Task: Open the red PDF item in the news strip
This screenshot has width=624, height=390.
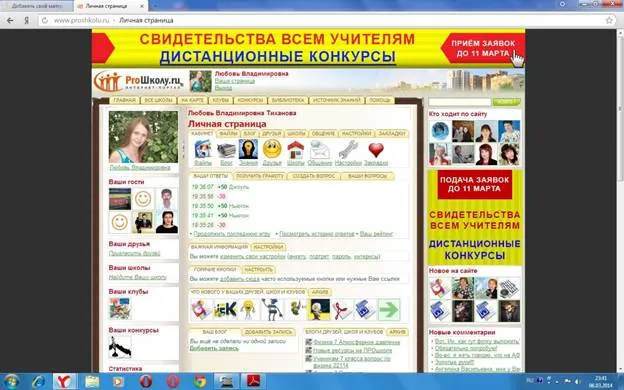Action: (342, 310)
